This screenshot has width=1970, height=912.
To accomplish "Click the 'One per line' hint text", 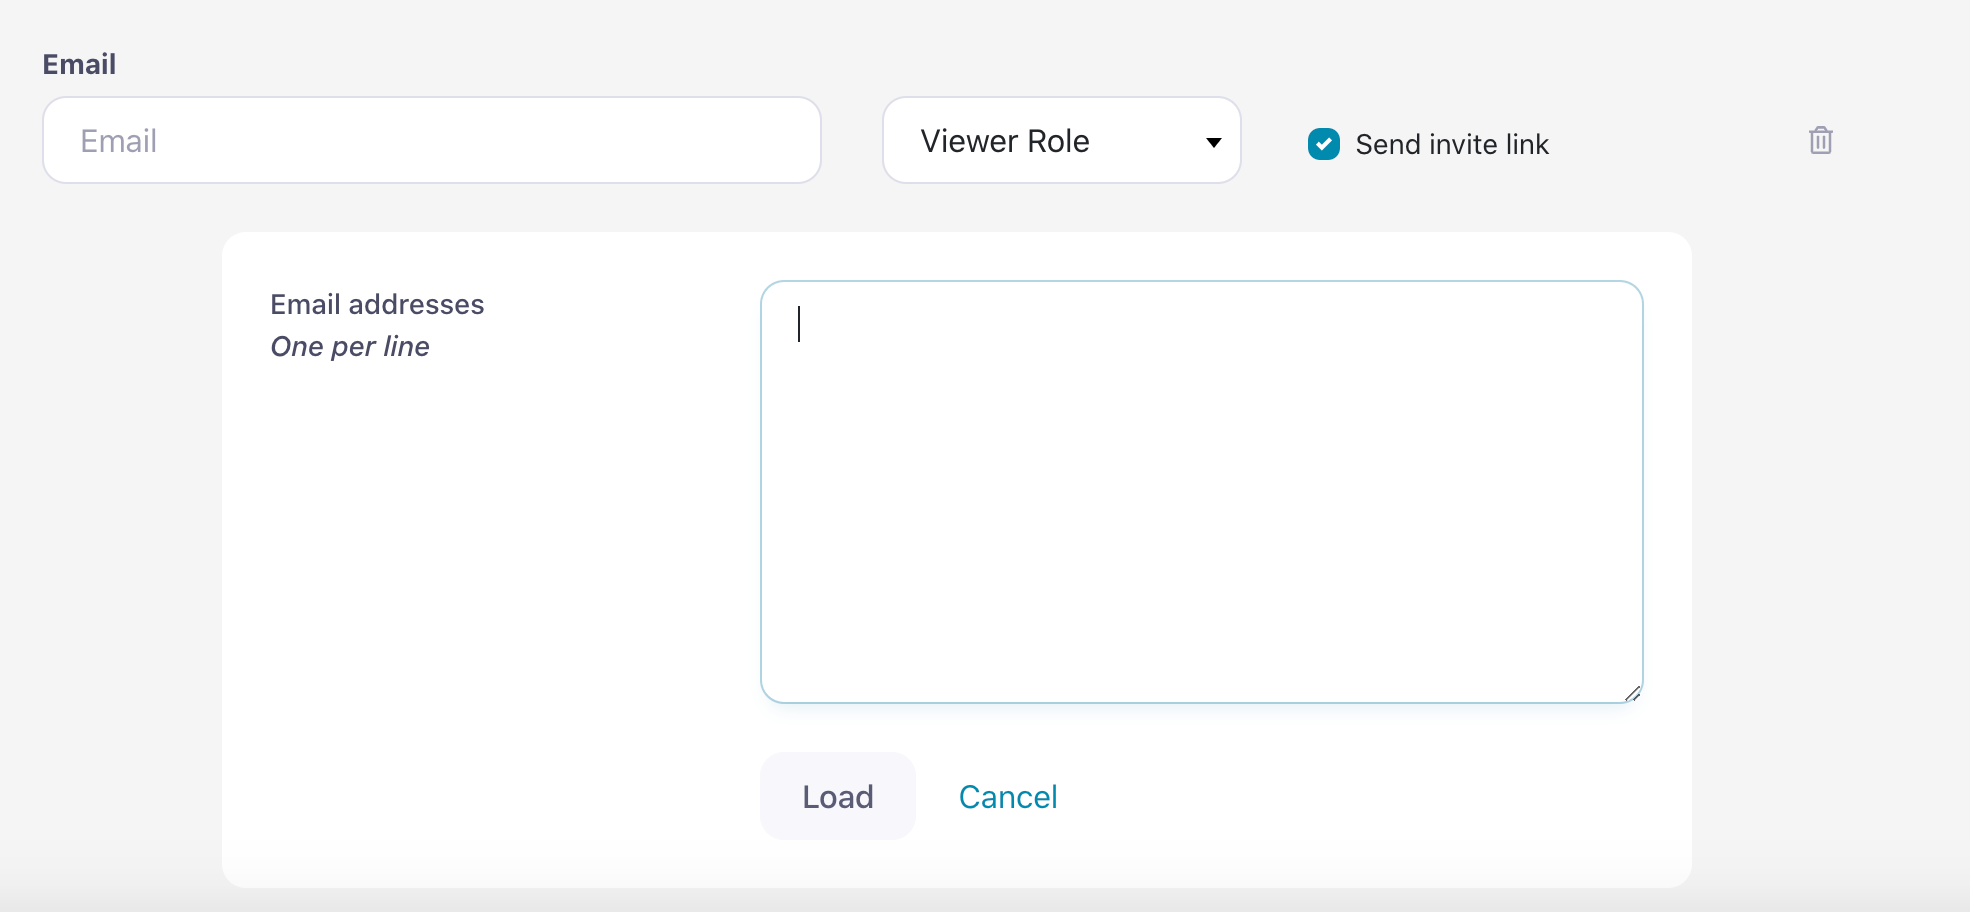I will tap(350, 346).
